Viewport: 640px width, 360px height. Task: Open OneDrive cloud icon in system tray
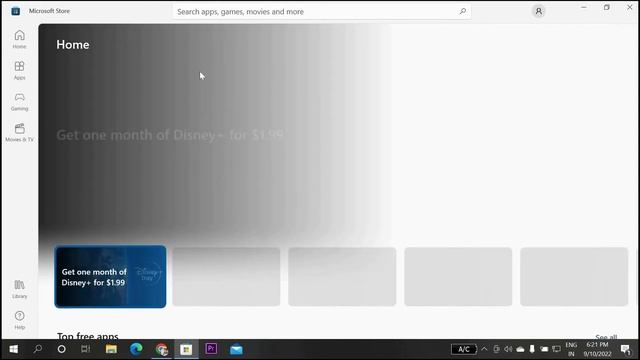click(520, 349)
